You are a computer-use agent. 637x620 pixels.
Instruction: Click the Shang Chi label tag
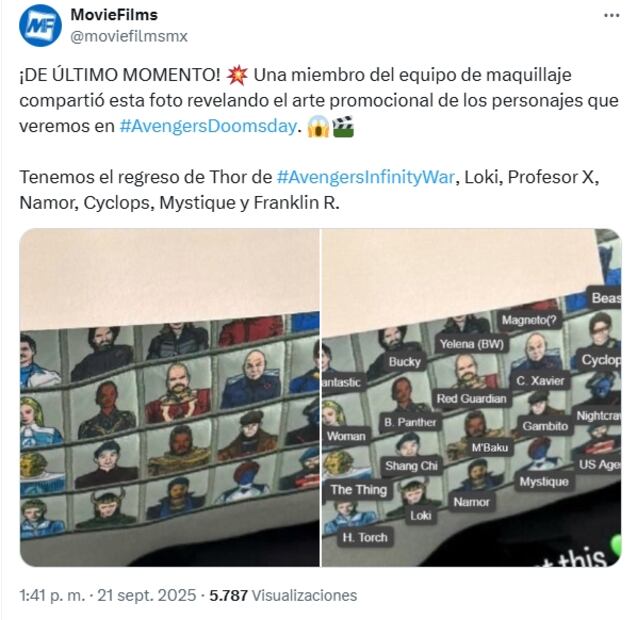411,466
